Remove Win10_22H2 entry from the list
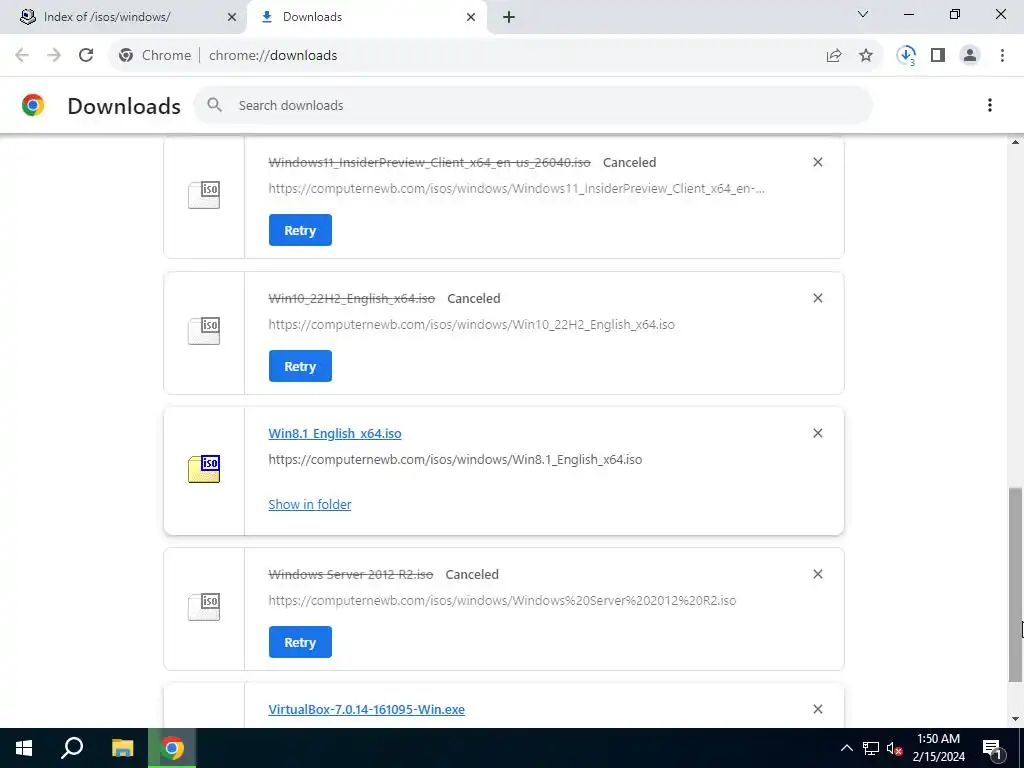Screen dimensions: 1024x768 click(x=818, y=298)
